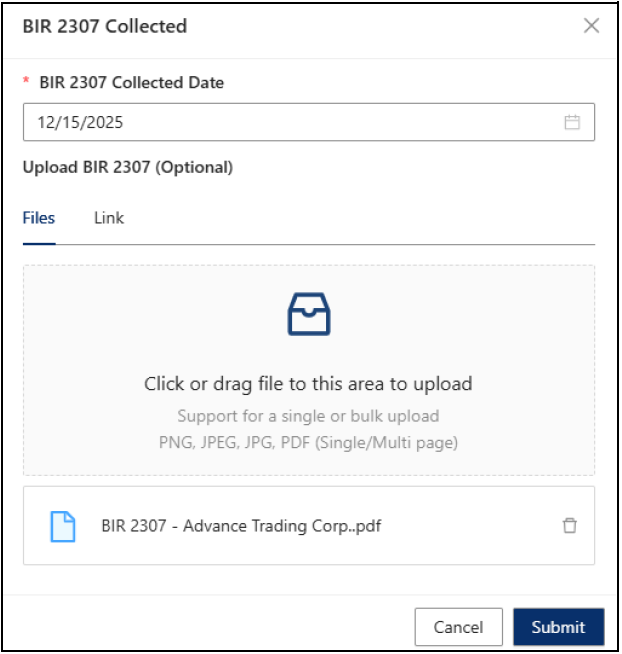Click the inbox upload icon

(309, 314)
